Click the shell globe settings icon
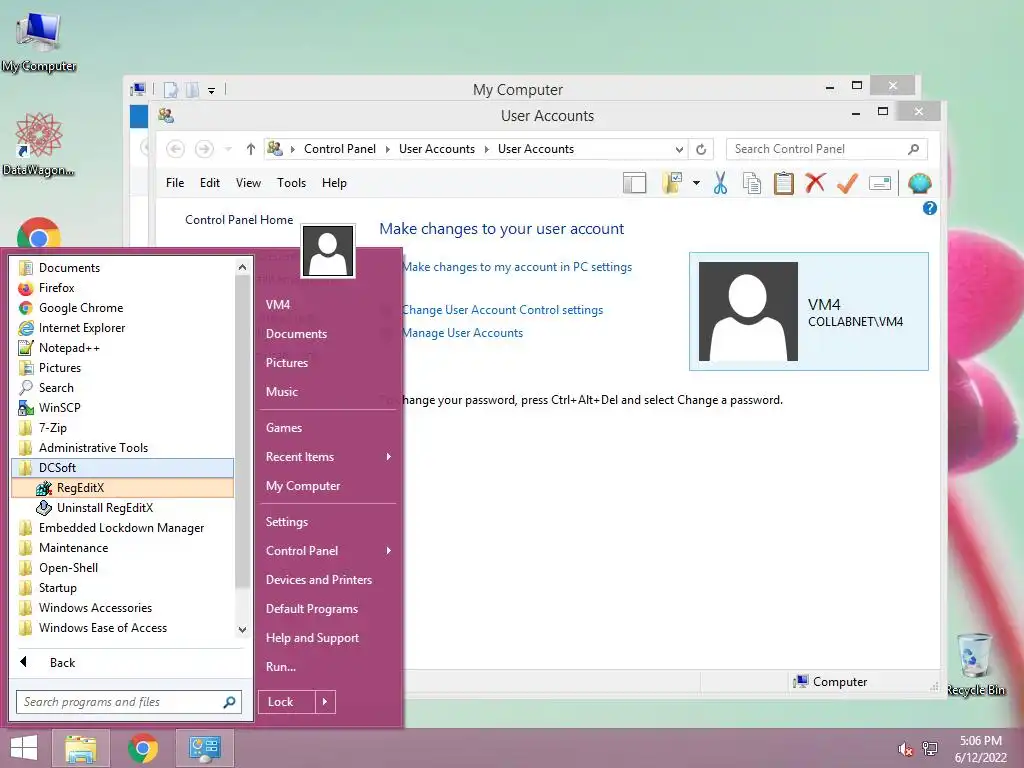The image size is (1024, 768). coord(920,184)
